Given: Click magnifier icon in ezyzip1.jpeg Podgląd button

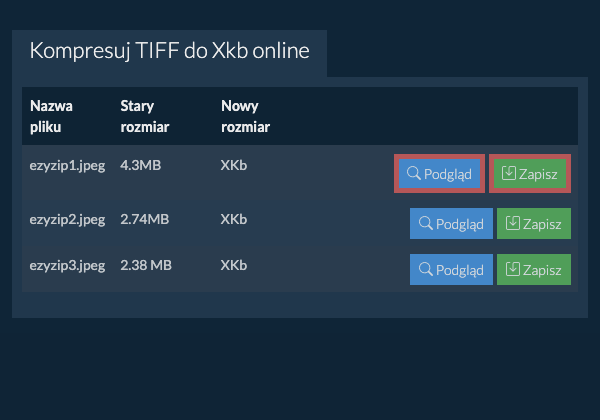Looking at the screenshot, I should 412,174.
